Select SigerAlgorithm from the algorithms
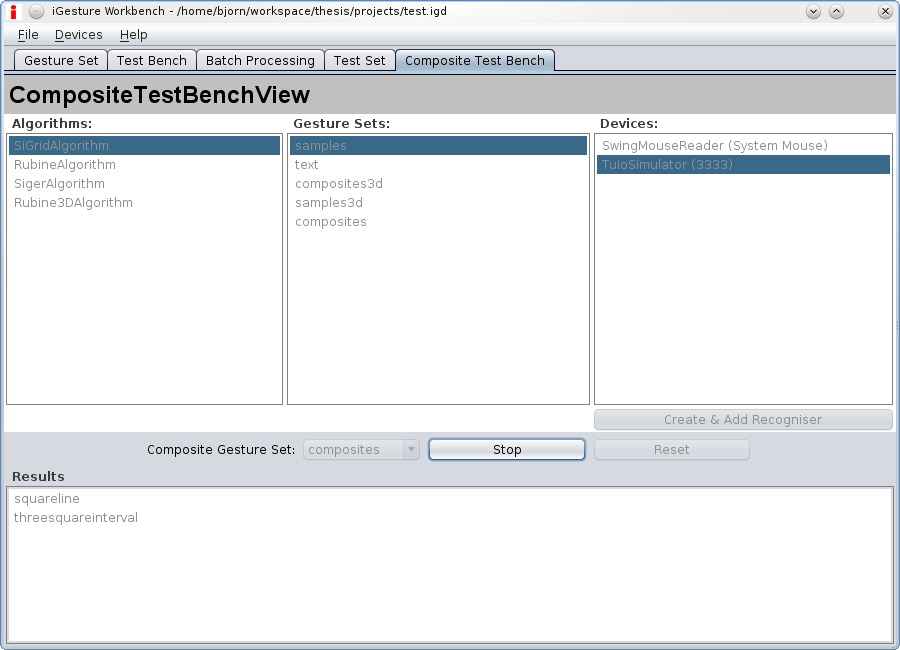This screenshot has height=650, width=900. (59, 184)
